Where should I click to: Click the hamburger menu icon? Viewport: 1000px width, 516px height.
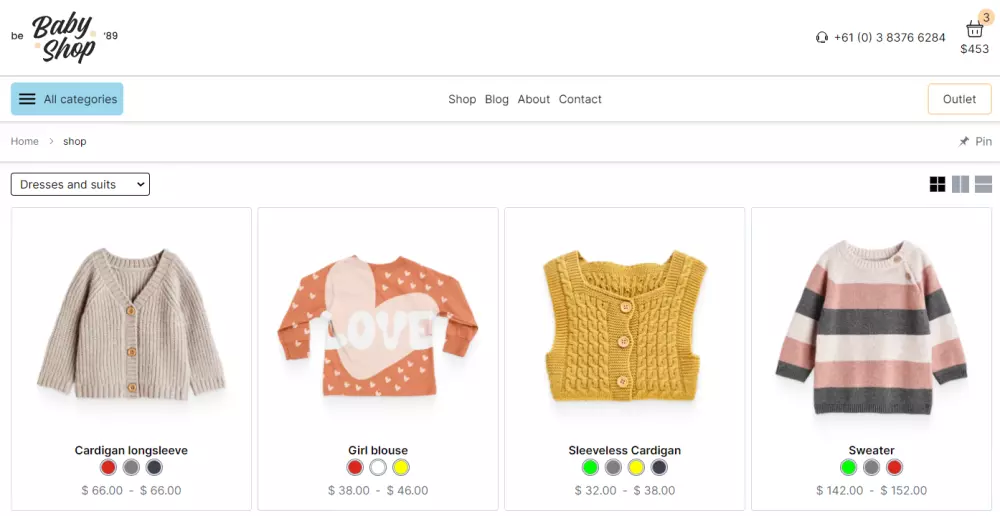click(x=27, y=99)
